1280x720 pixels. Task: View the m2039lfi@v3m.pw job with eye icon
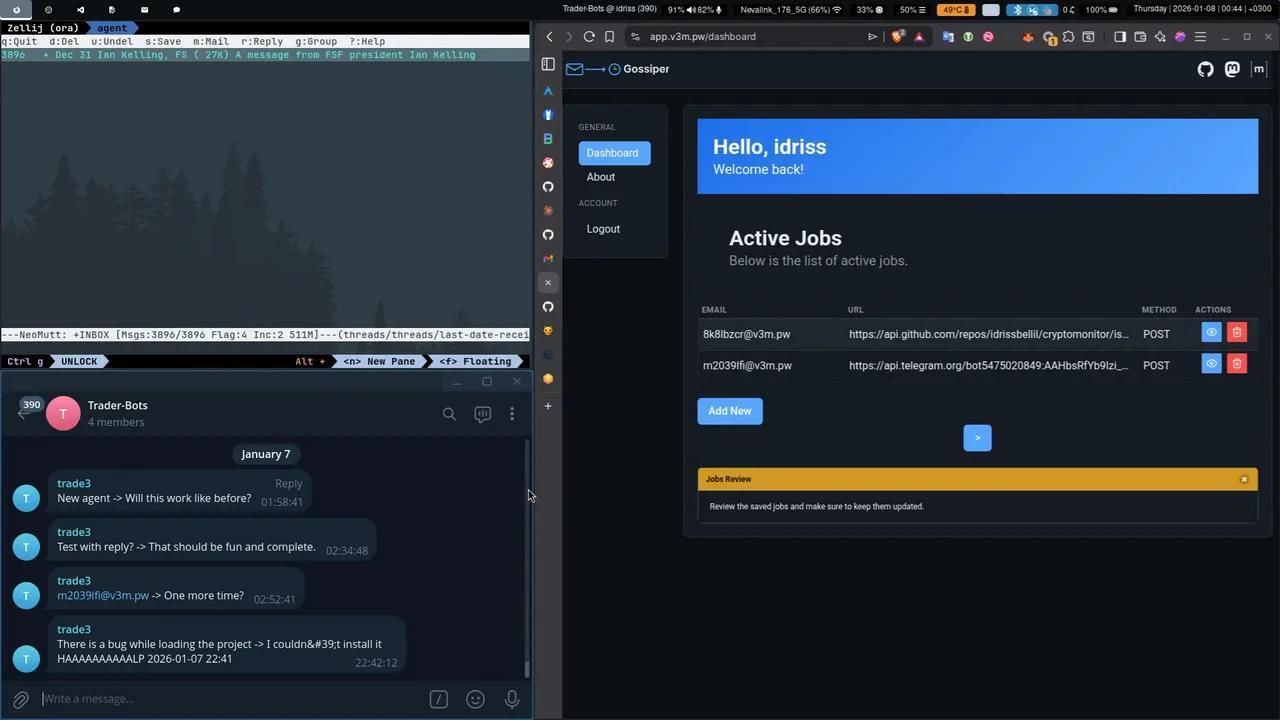[1211, 364]
